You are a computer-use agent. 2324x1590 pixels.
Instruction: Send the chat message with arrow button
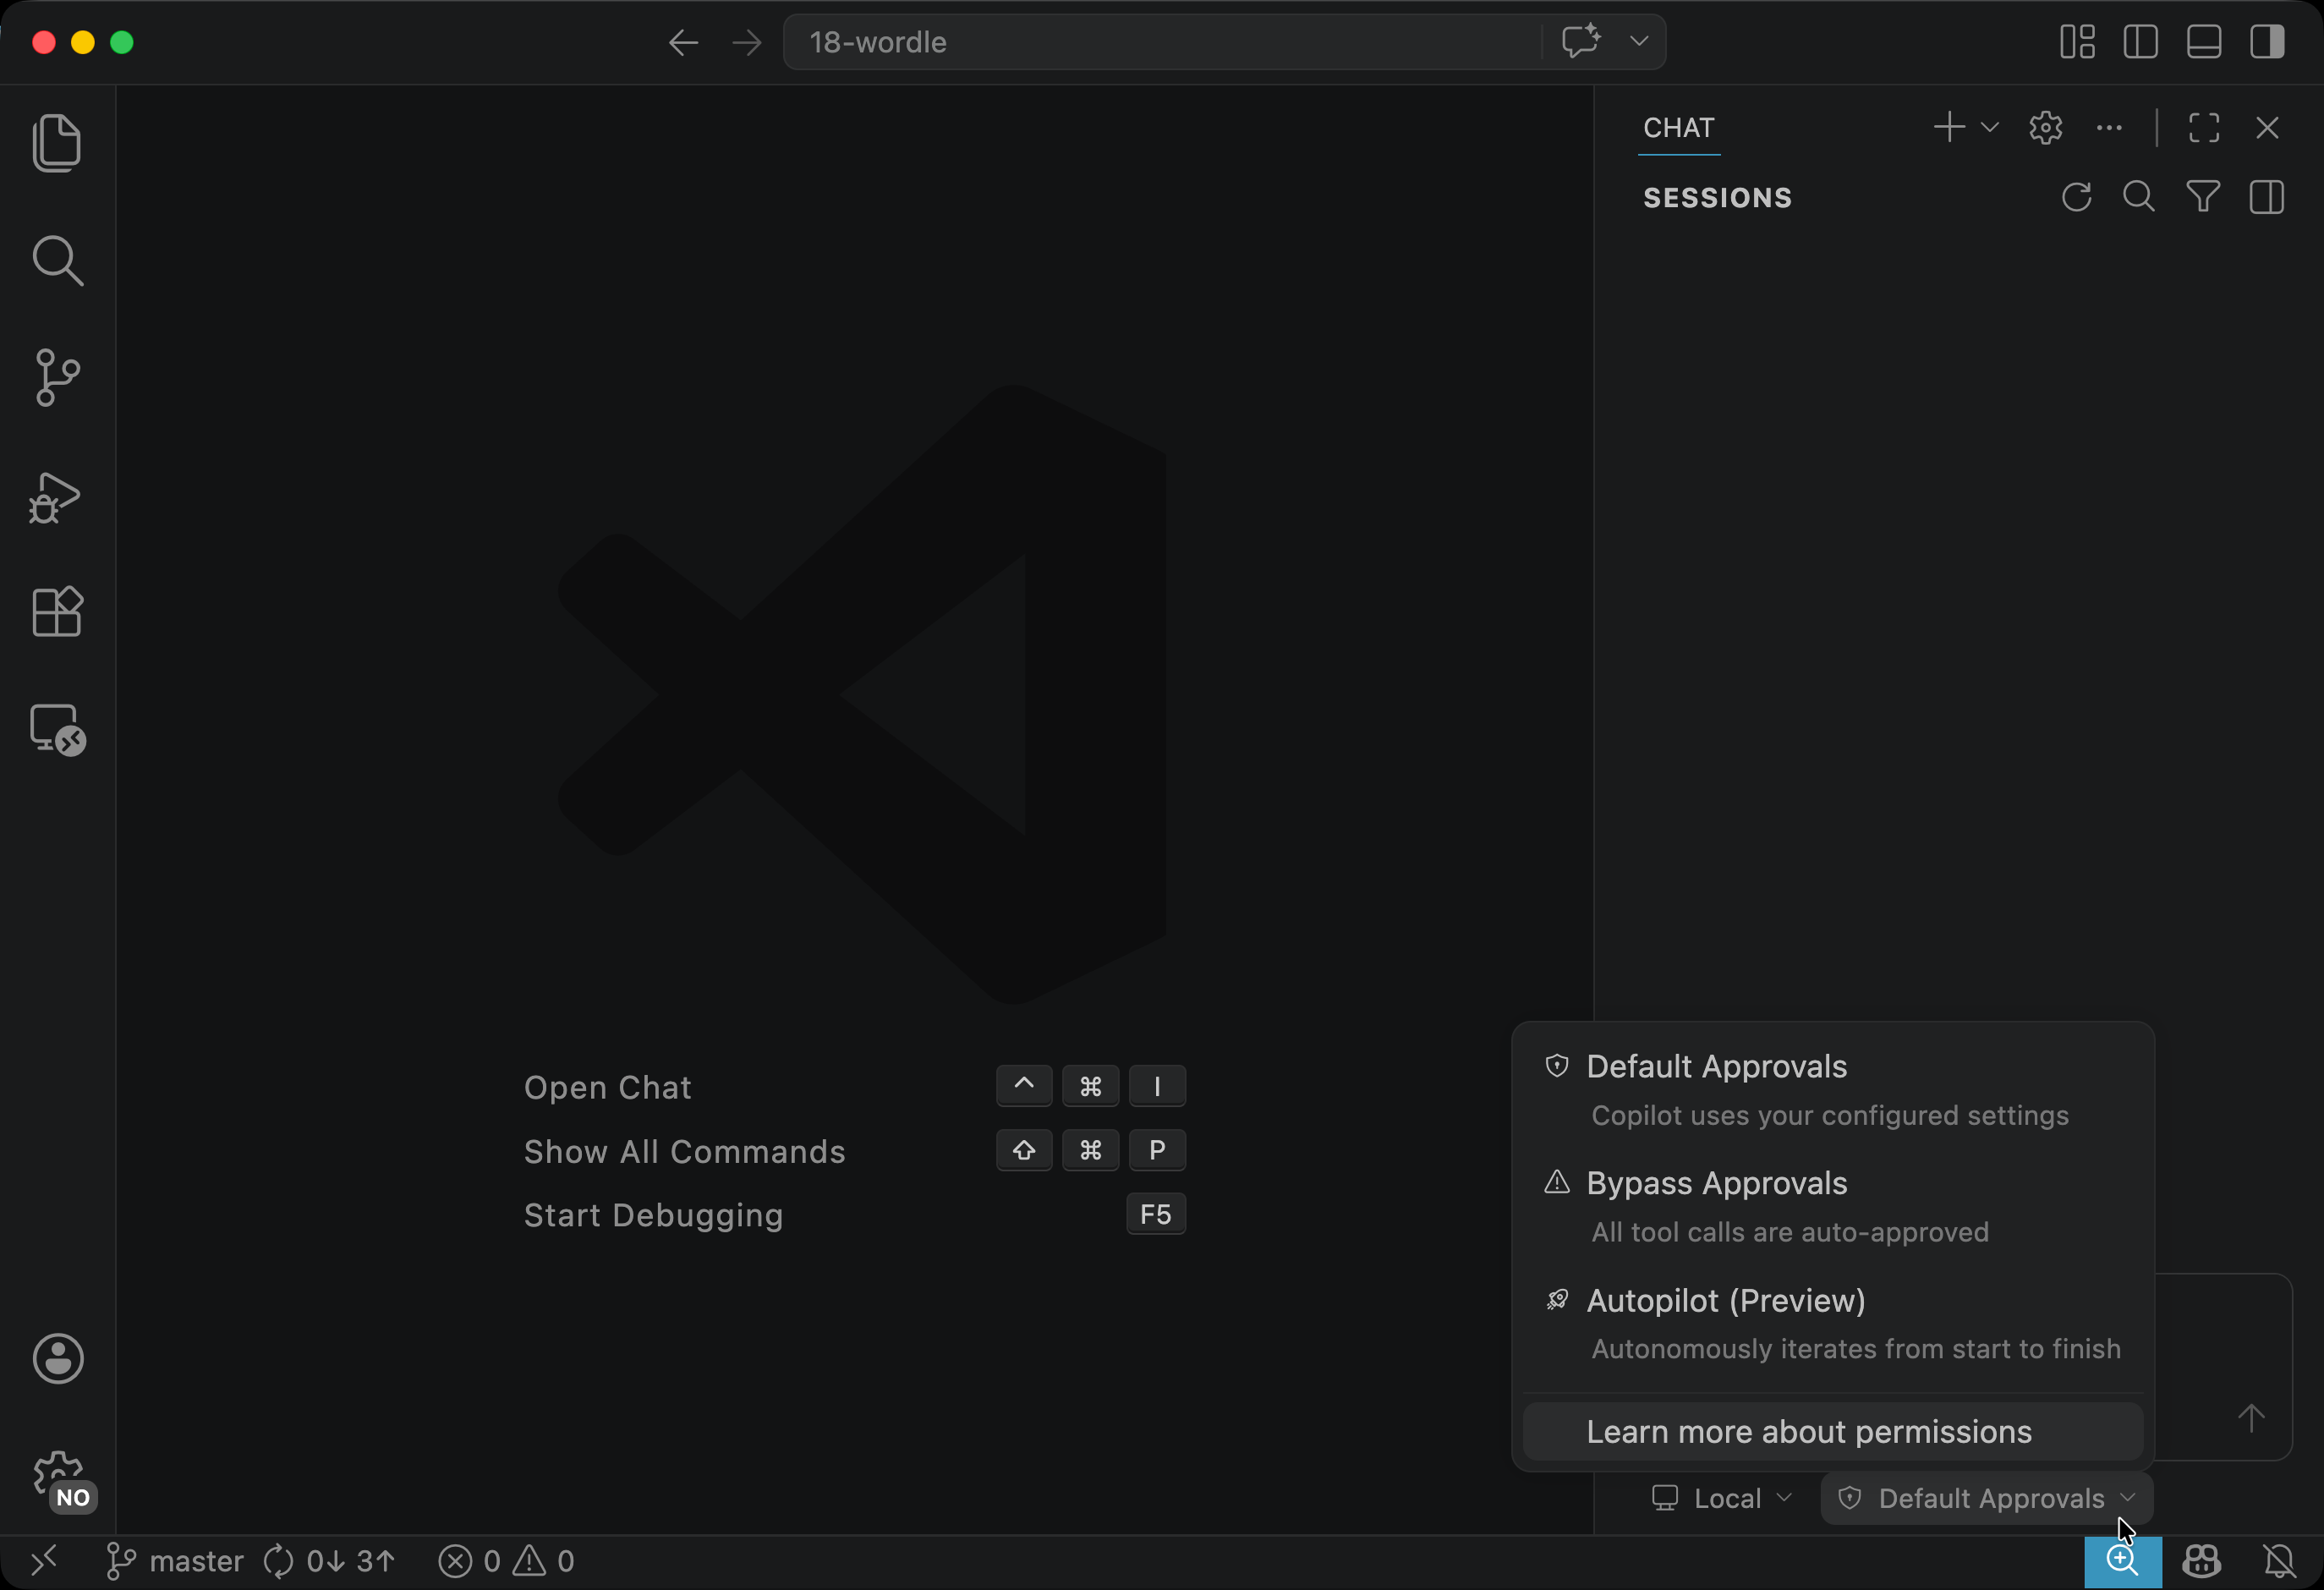pos(2250,1417)
